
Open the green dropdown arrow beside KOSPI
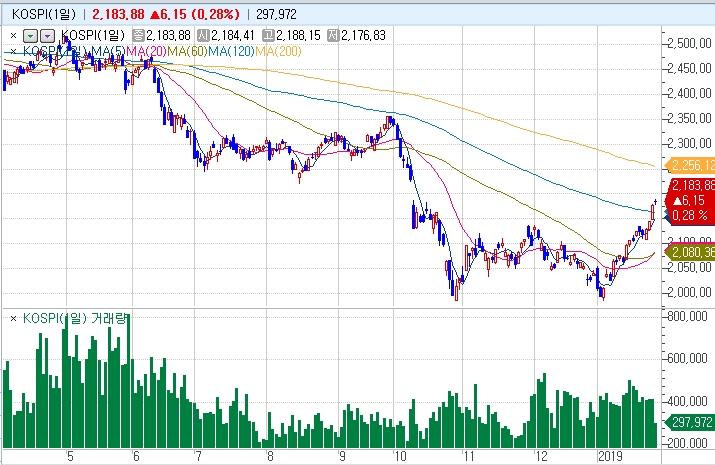click(x=29, y=35)
